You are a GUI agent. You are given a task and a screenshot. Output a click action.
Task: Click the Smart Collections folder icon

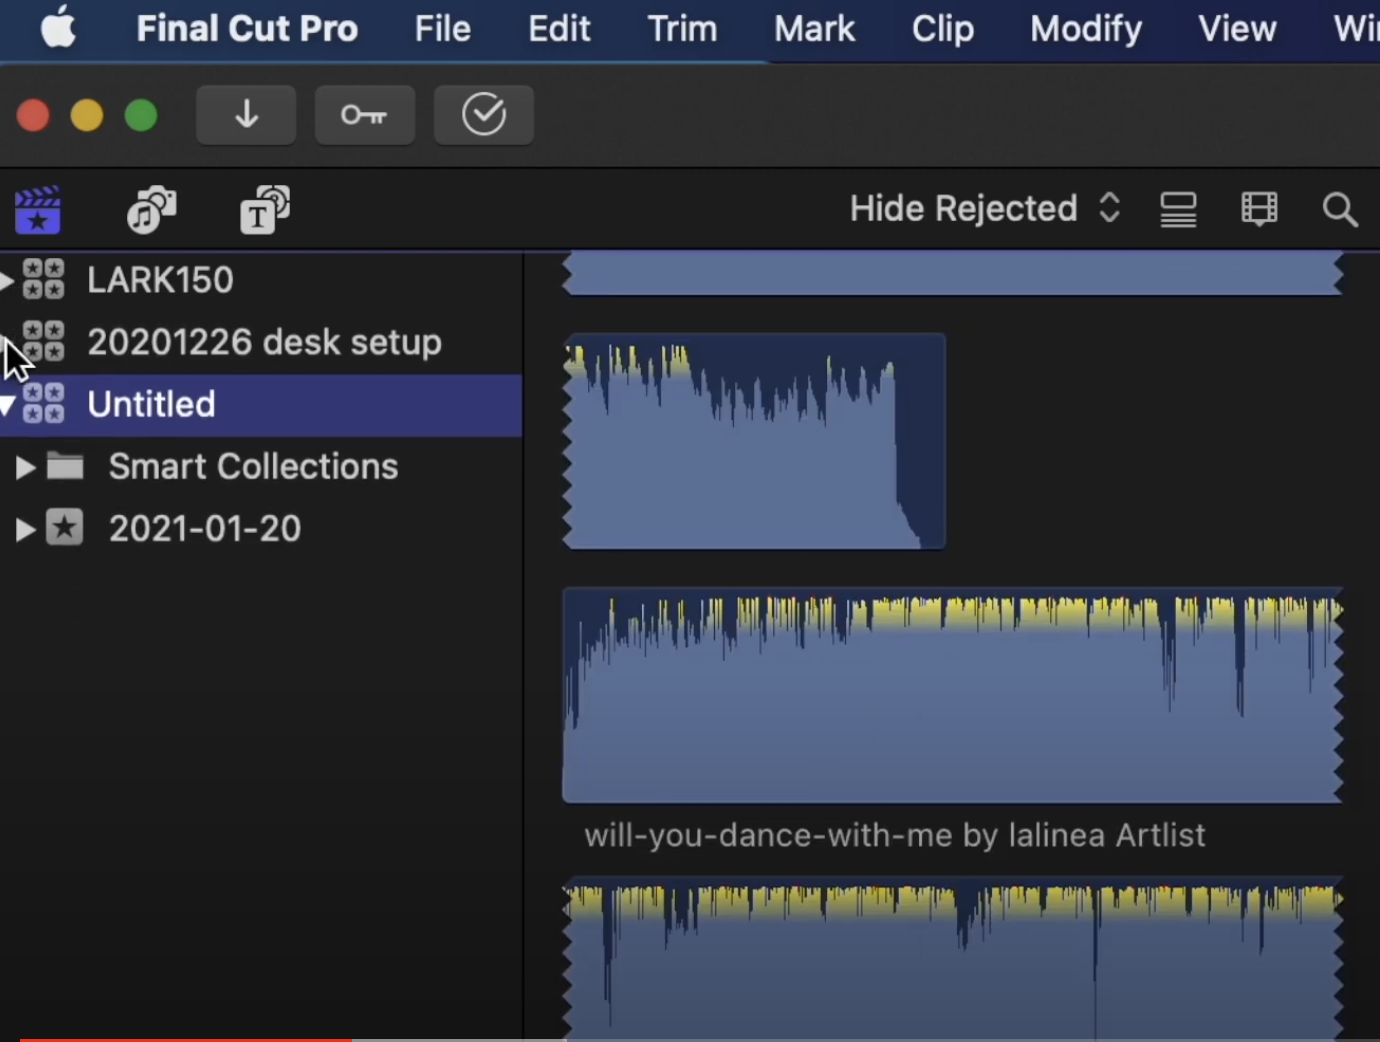[65, 466]
